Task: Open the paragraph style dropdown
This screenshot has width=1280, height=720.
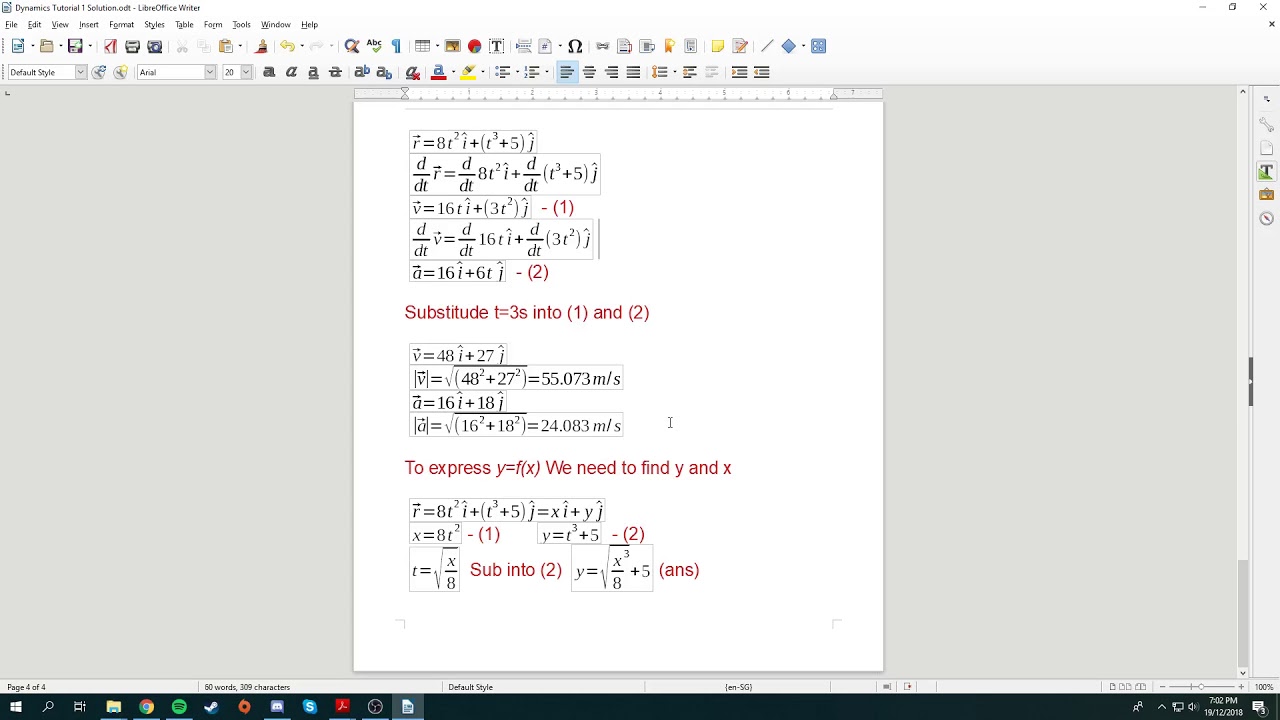Action: 81,72
